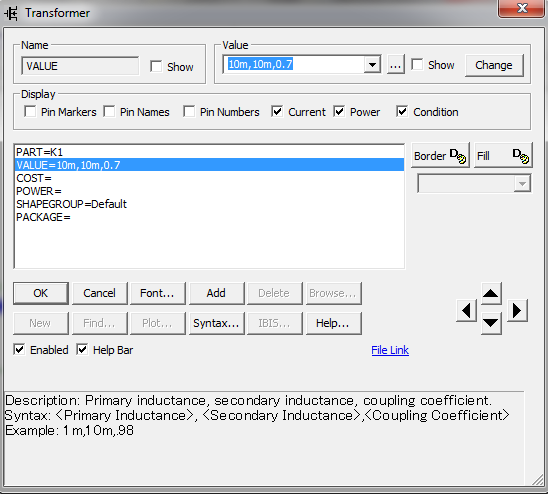The height and width of the screenshot is (494, 548).
Task: Open the dropdown below Border and Fill
Action: pyautogui.click(x=474, y=184)
